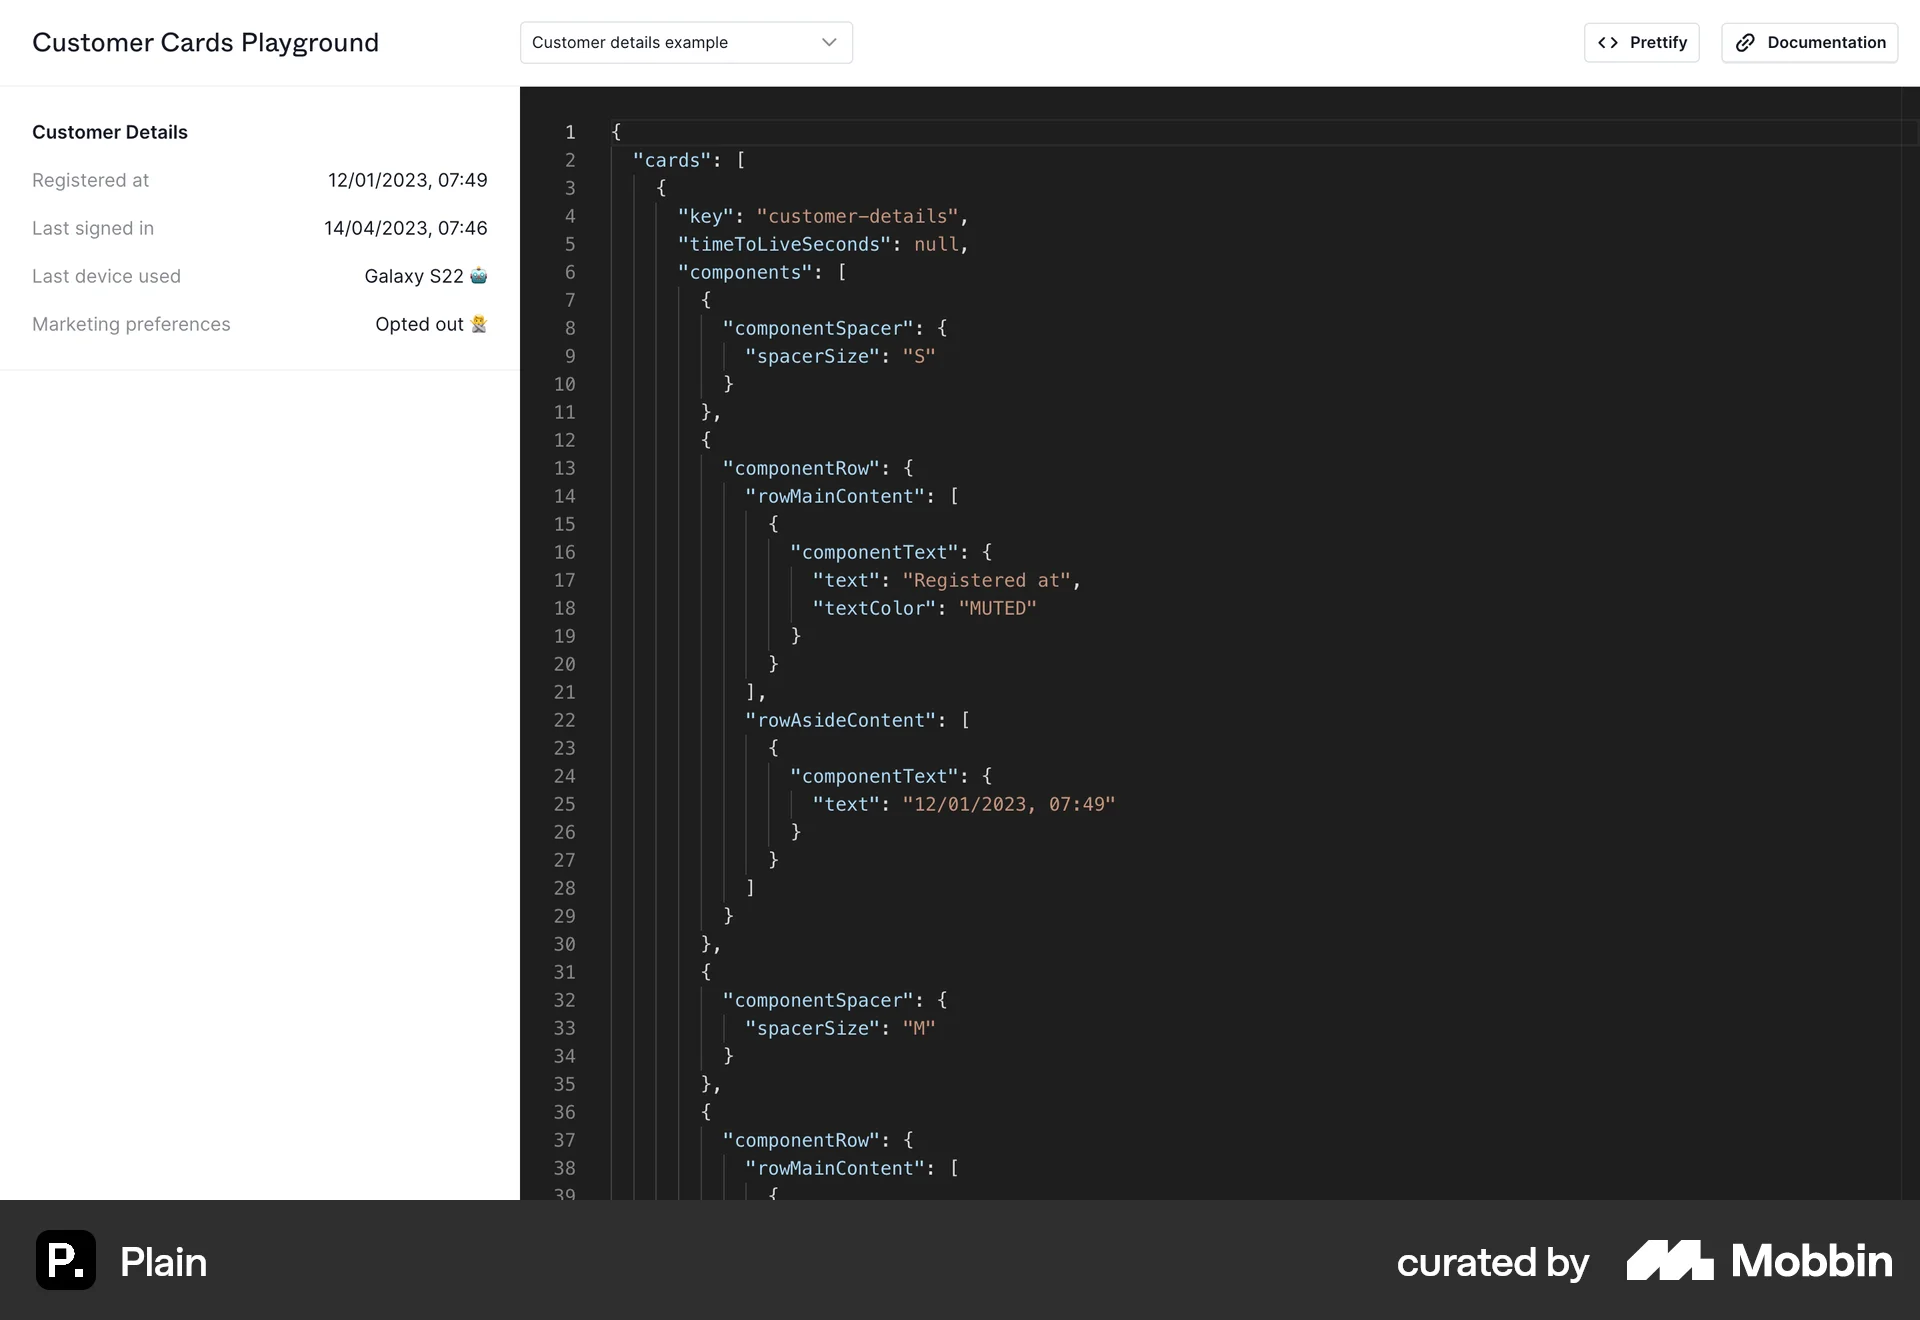Click the Opted out text value
The image size is (1920, 1320).
point(420,324)
